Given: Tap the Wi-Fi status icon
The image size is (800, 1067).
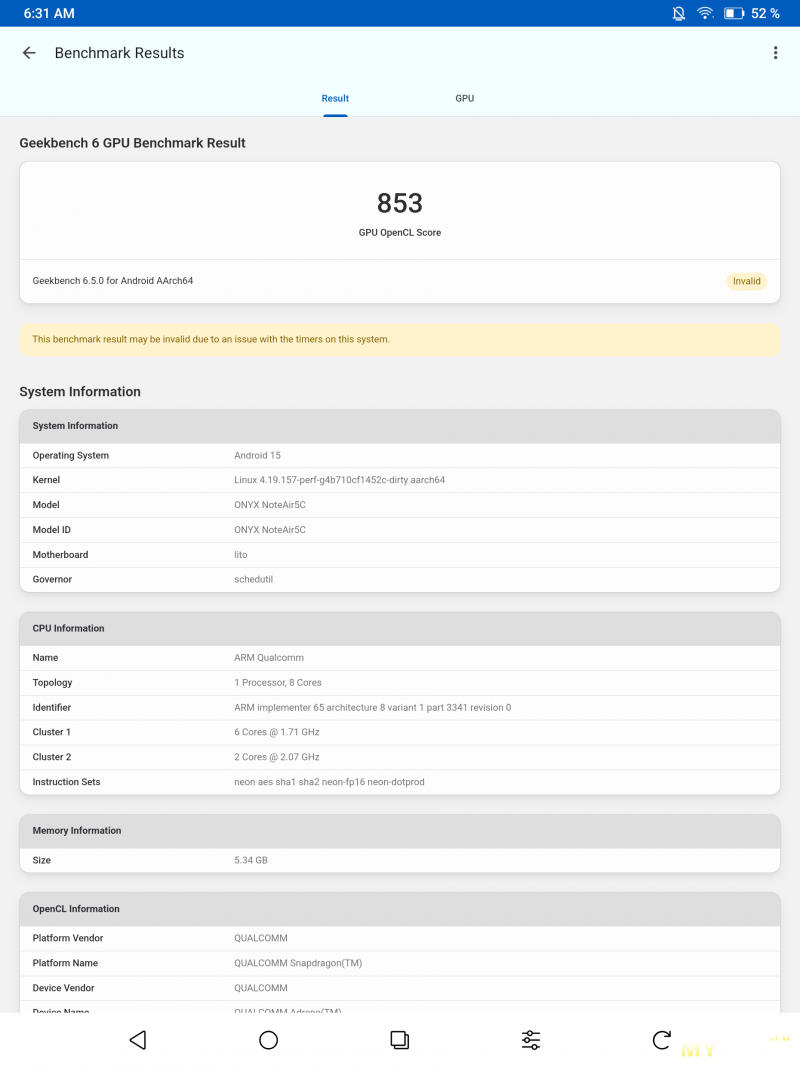Looking at the screenshot, I should (x=706, y=13).
